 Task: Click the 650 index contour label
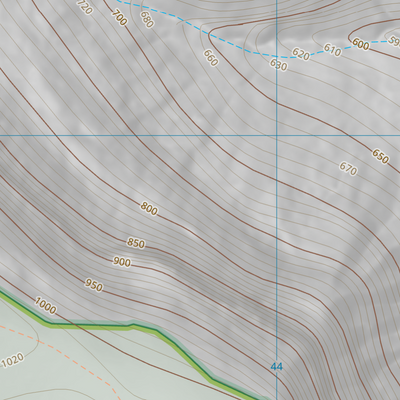[380, 156]
